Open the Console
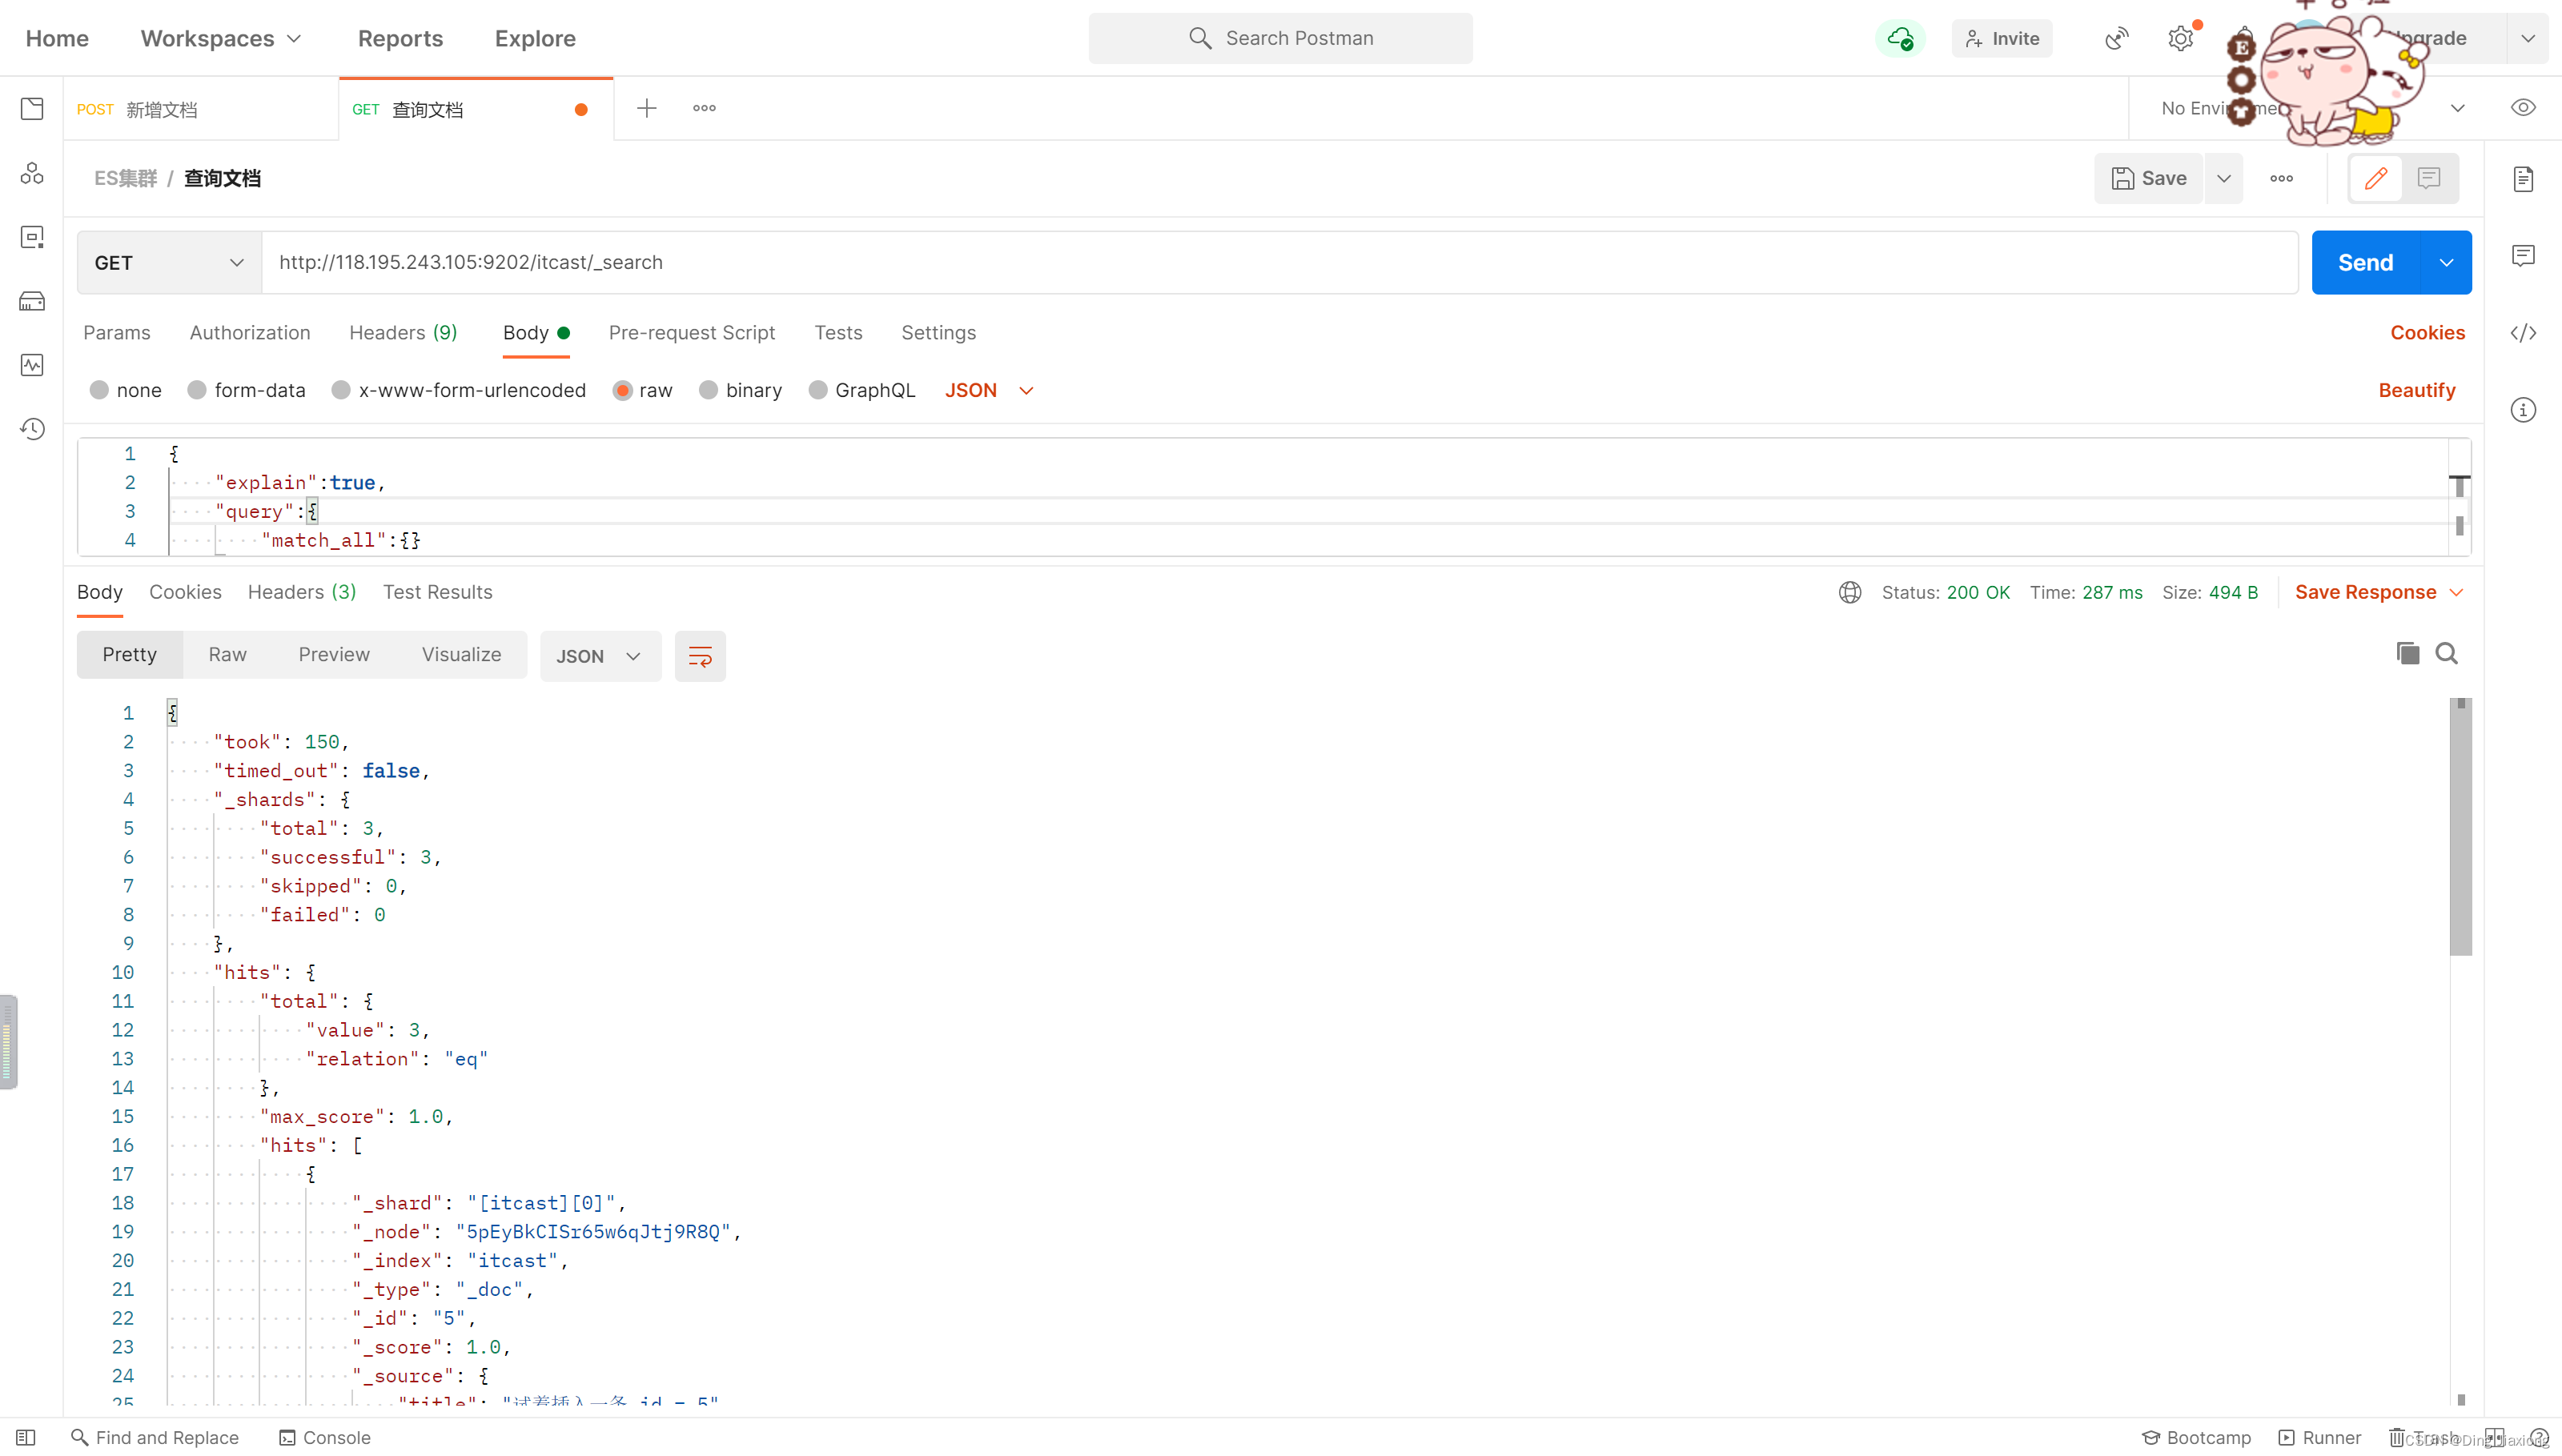The width and height of the screenshot is (2562, 1456). tap(325, 1437)
